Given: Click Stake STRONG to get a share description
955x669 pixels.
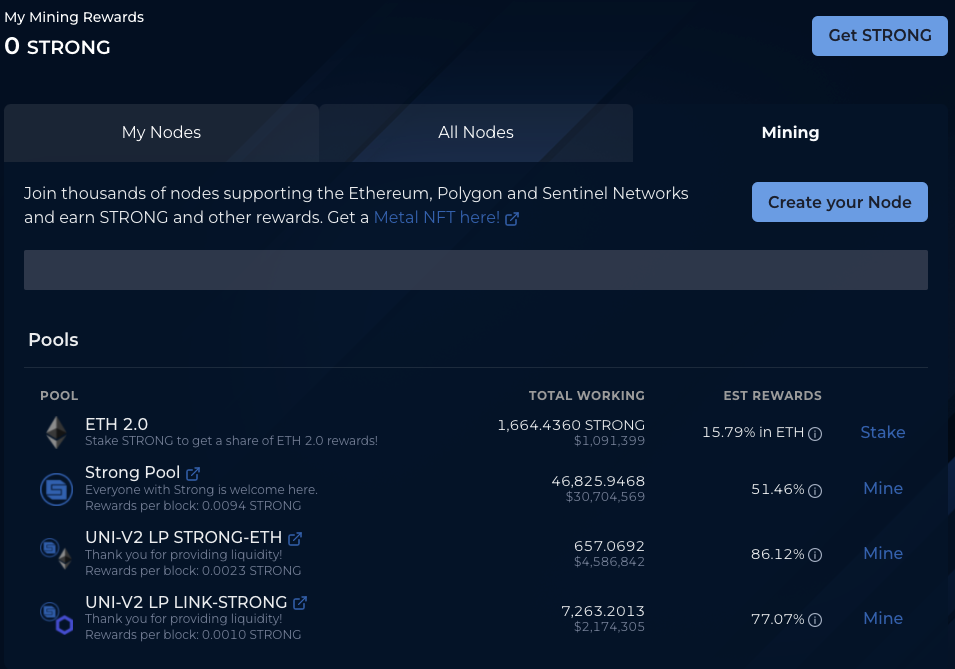Looking at the screenshot, I should click(231, 441).
